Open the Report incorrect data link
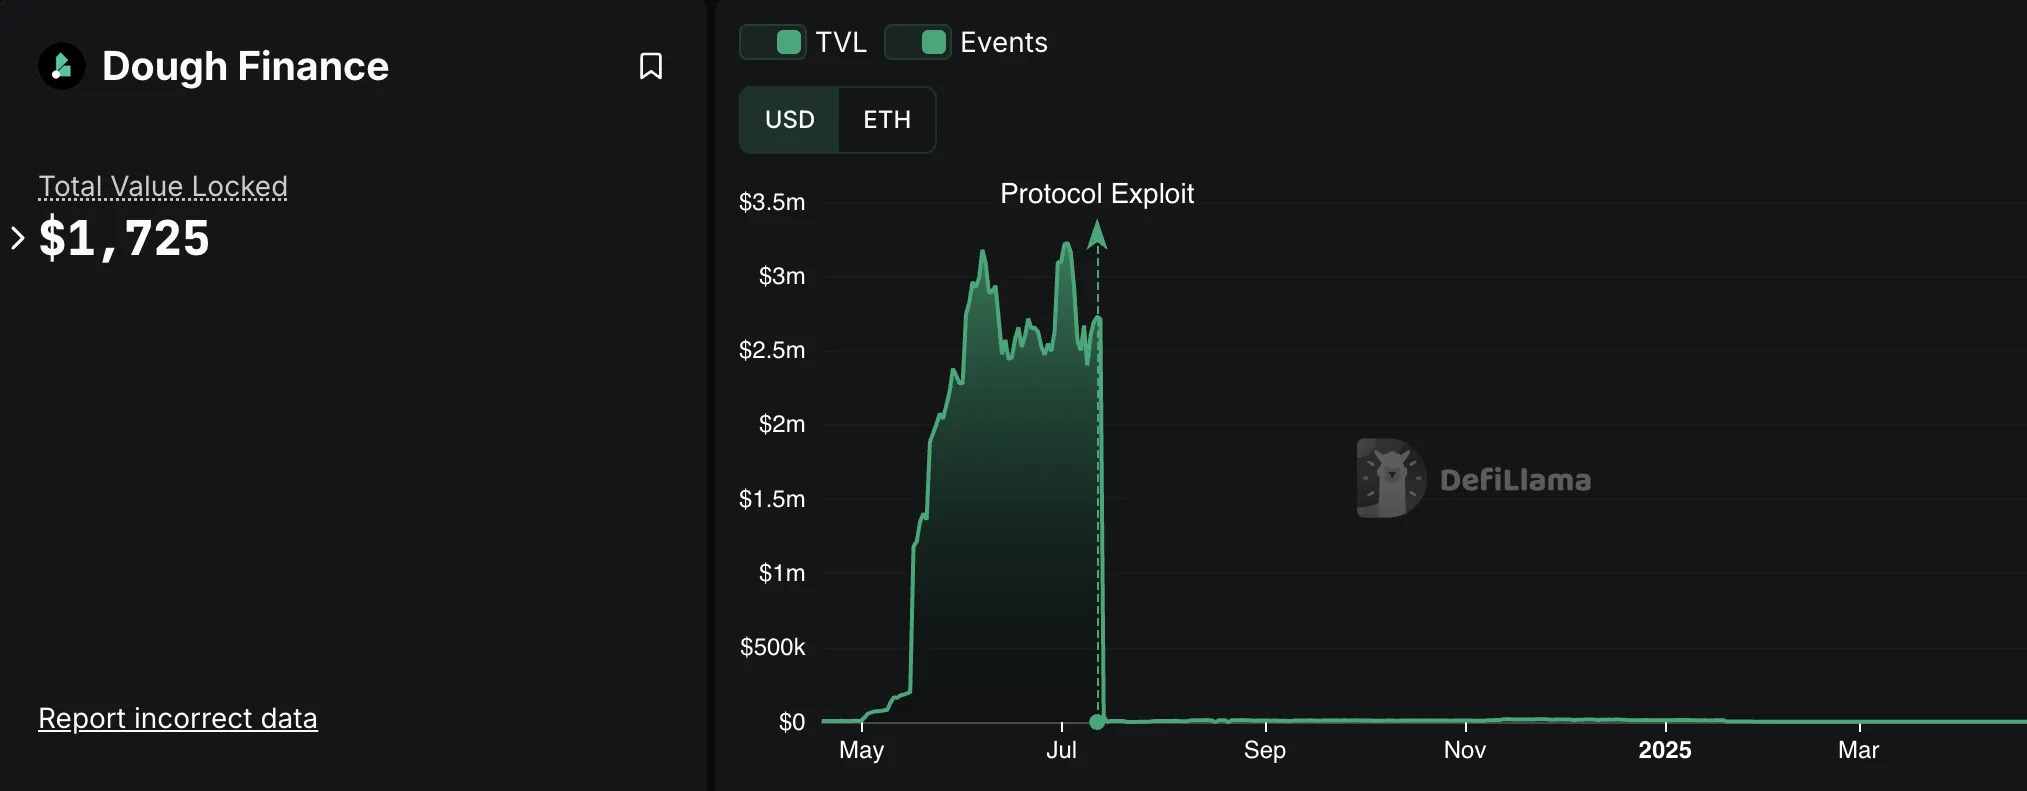2027x791 pixels. click(x=178, y=718)
